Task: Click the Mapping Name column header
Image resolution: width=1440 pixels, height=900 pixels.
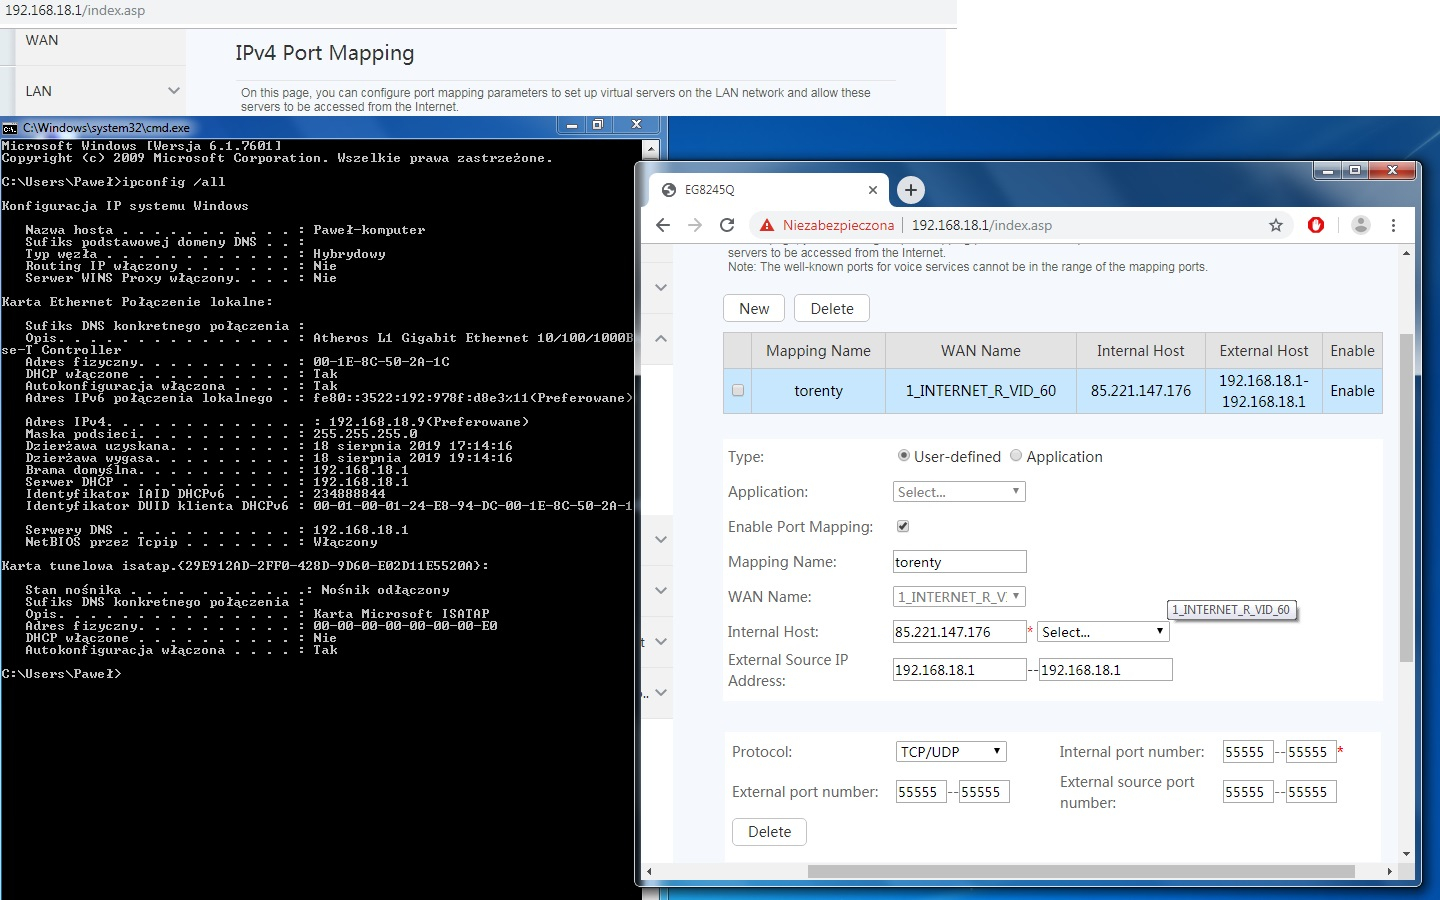Action: (x=818, y=351)
